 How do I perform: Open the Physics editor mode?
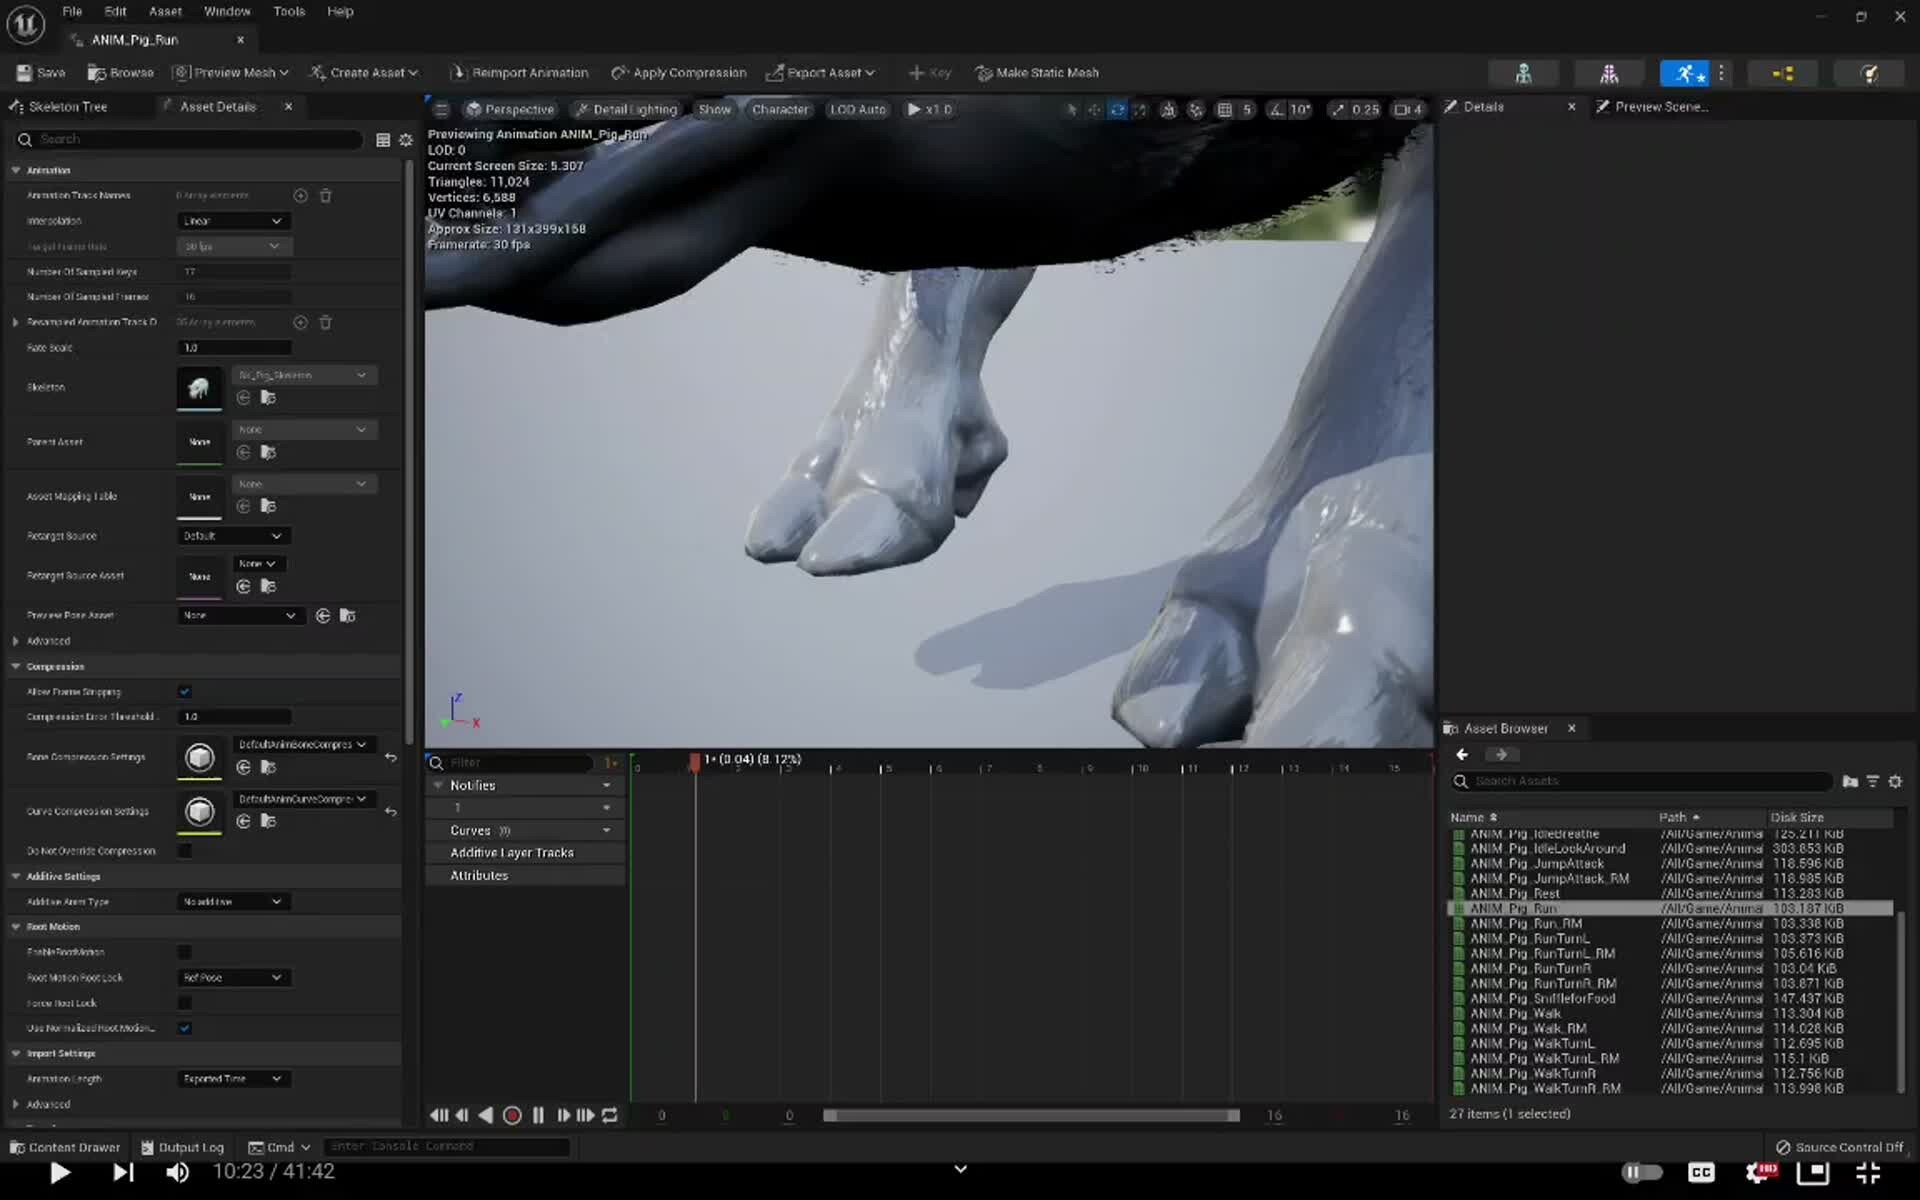pos(1868,72)
